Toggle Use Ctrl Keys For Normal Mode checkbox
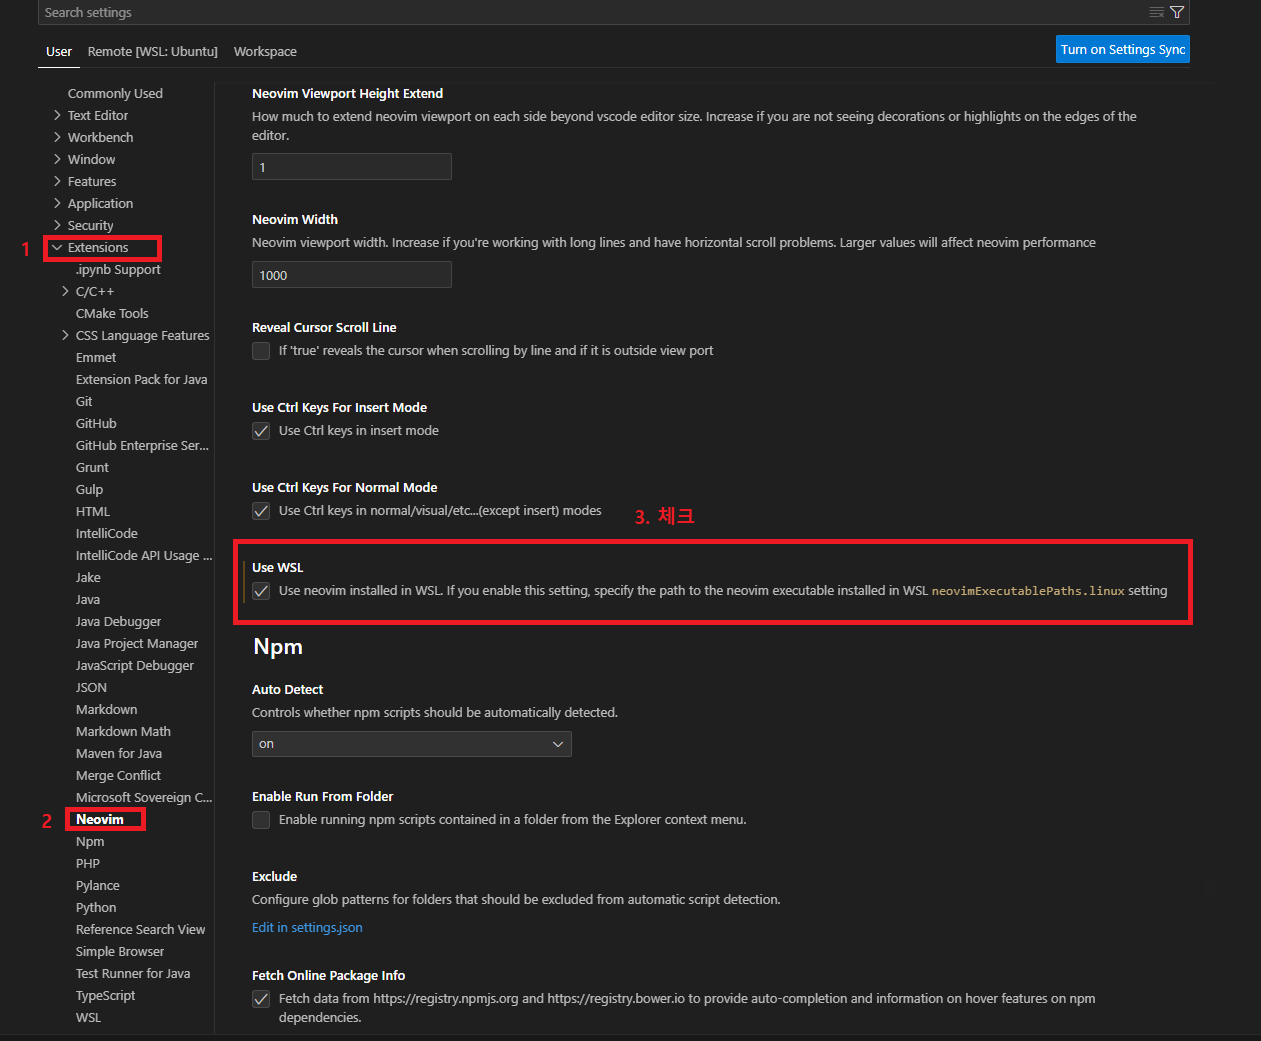The image size is (1261, 1041). pyautogui.click(x=261, y=511)
